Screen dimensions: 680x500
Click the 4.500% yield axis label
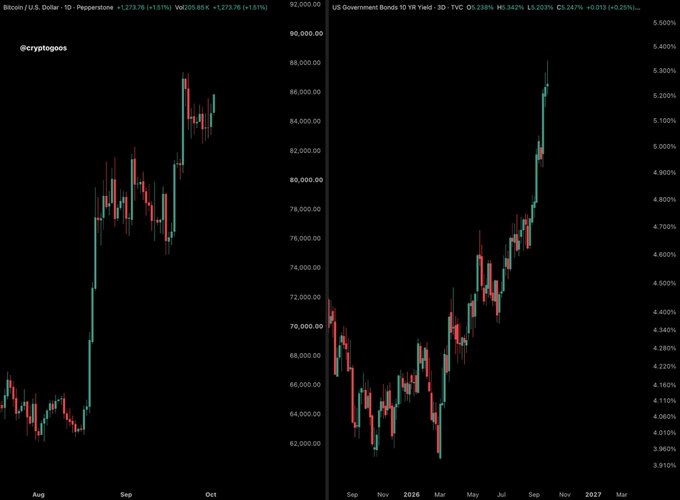pos(664,283)
